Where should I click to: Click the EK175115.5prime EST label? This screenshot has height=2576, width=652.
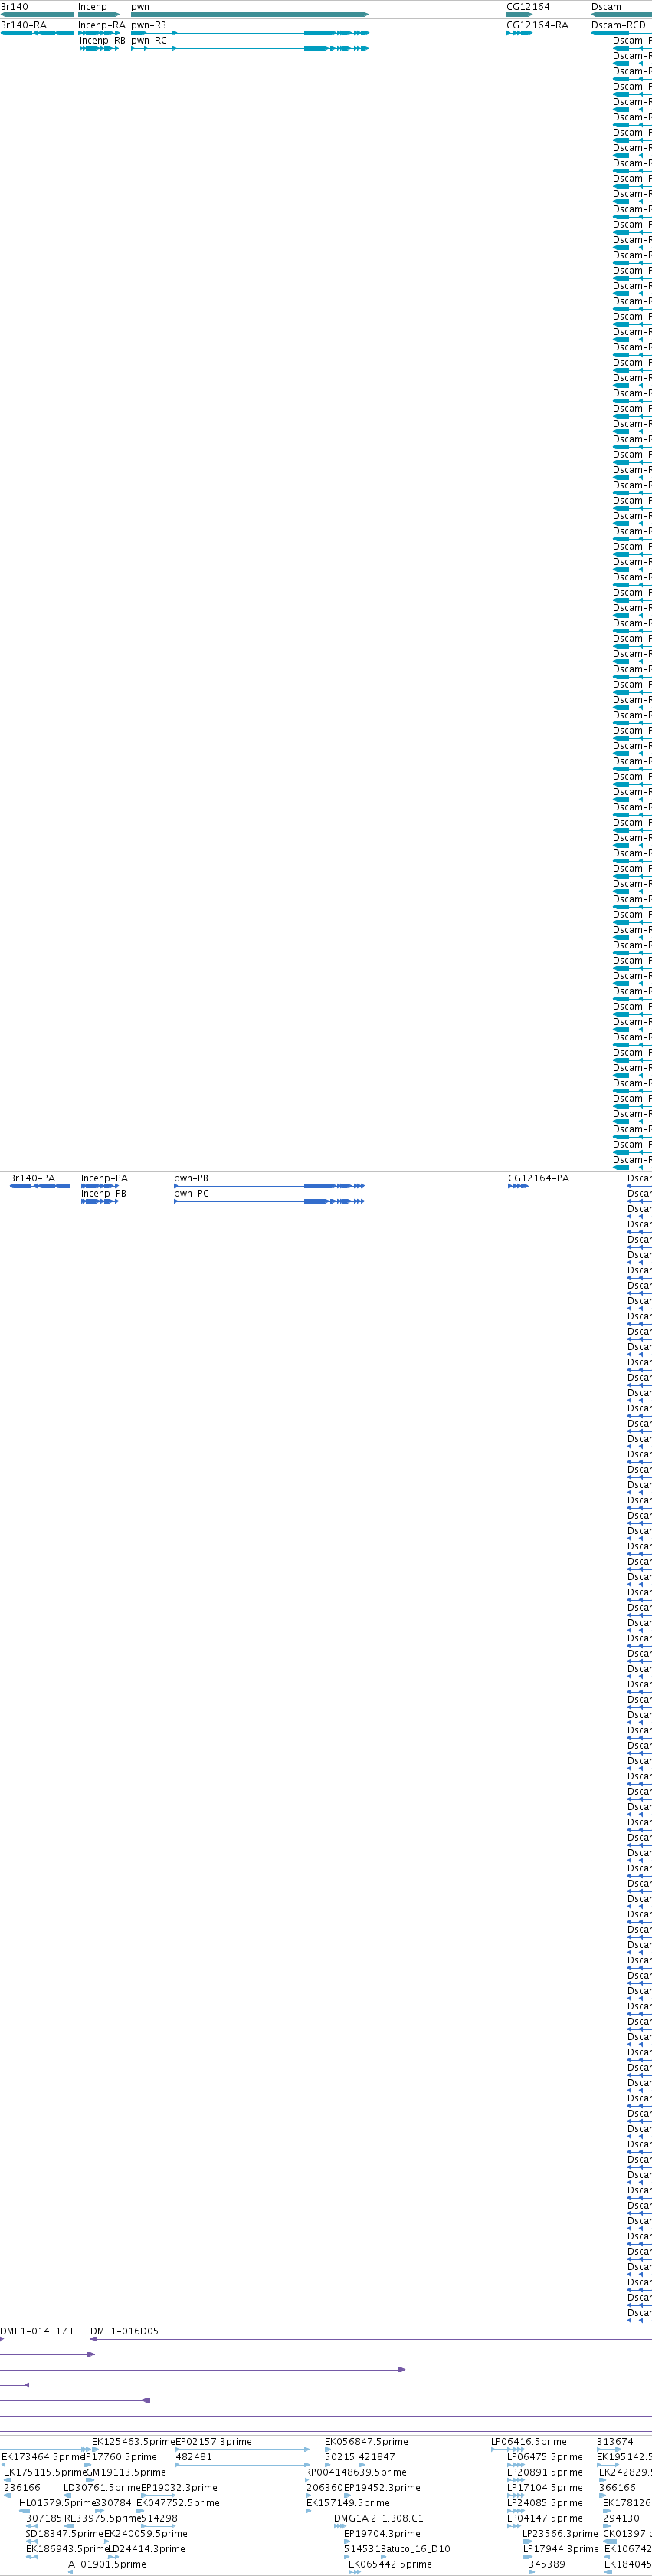(x=45, y=2472)
